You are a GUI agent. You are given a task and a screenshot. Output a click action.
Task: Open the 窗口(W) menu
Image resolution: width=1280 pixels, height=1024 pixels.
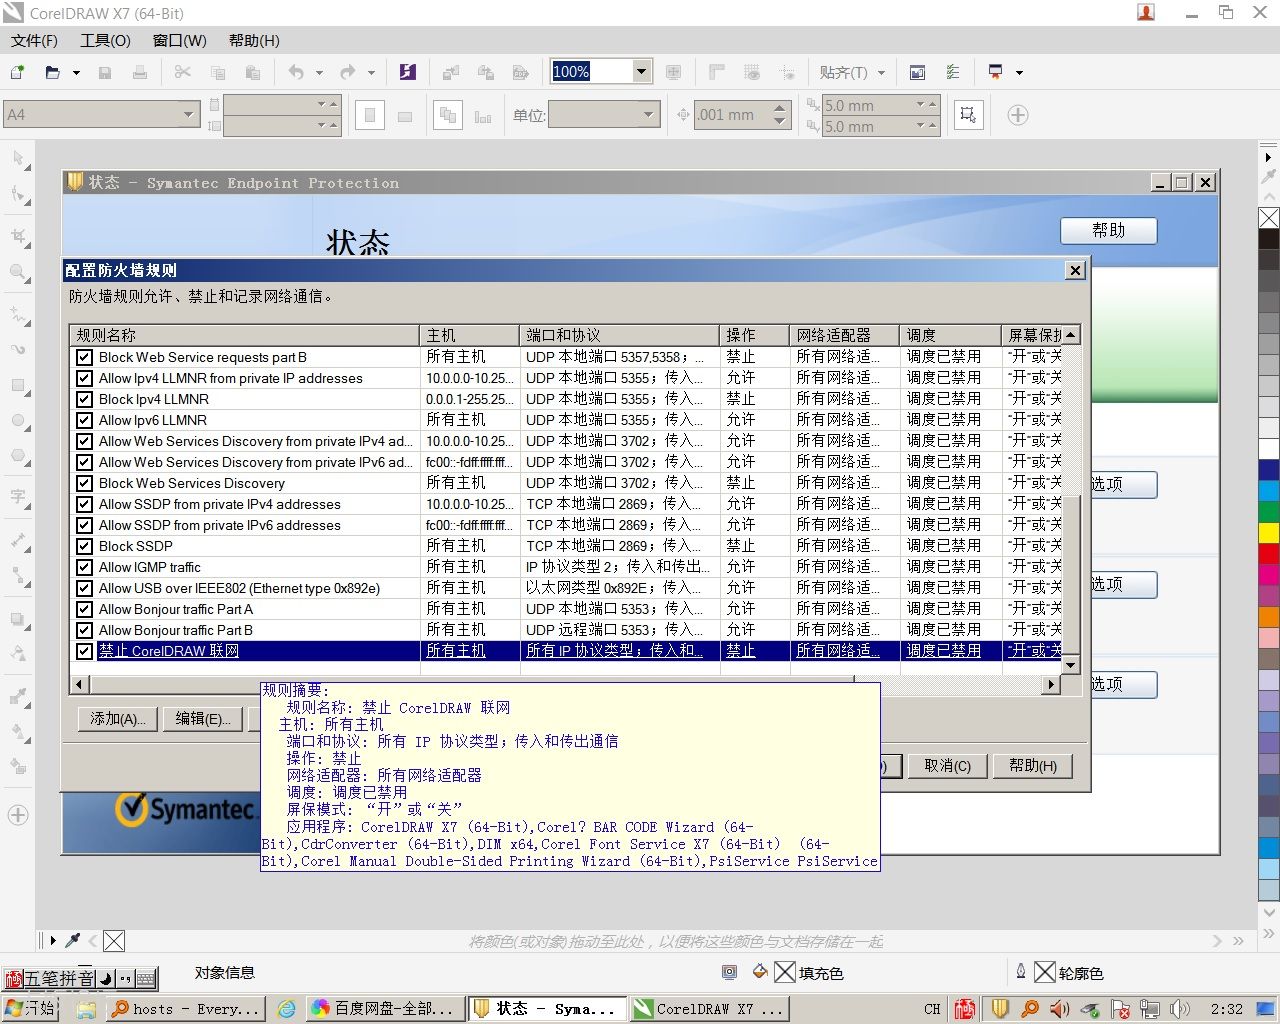[179, 41]
